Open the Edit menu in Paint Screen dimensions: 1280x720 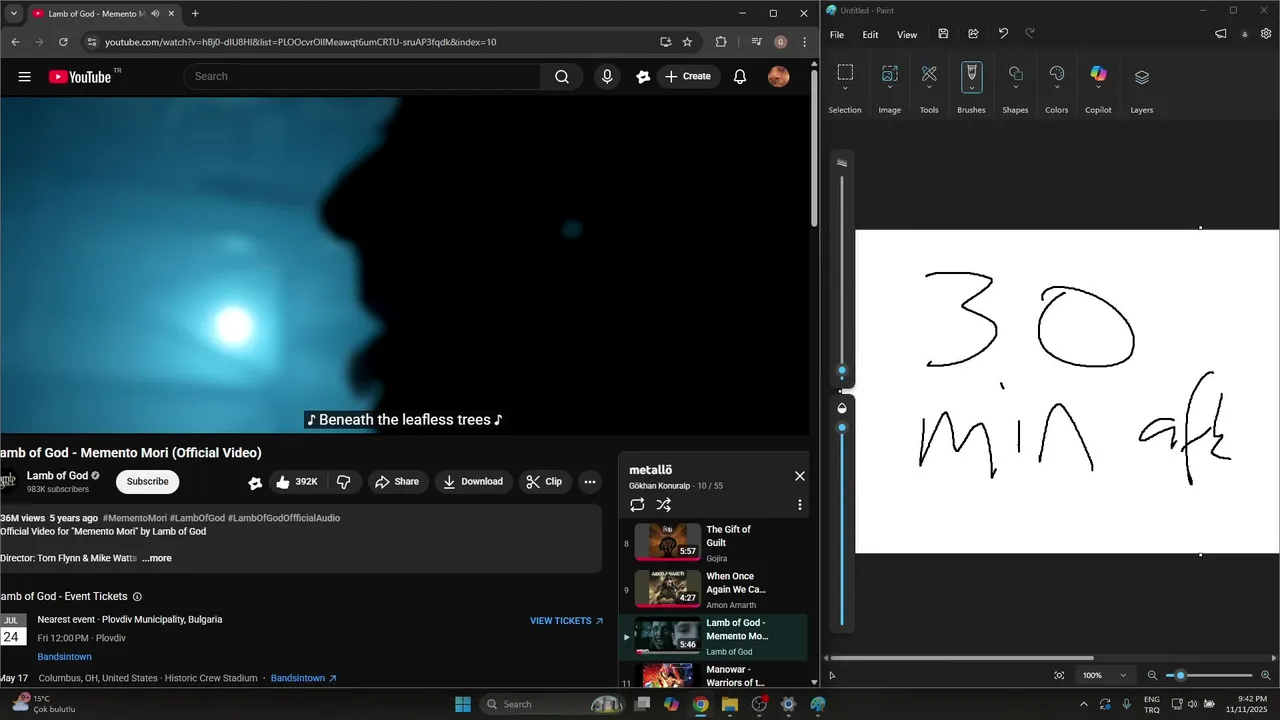pos(871,34)
